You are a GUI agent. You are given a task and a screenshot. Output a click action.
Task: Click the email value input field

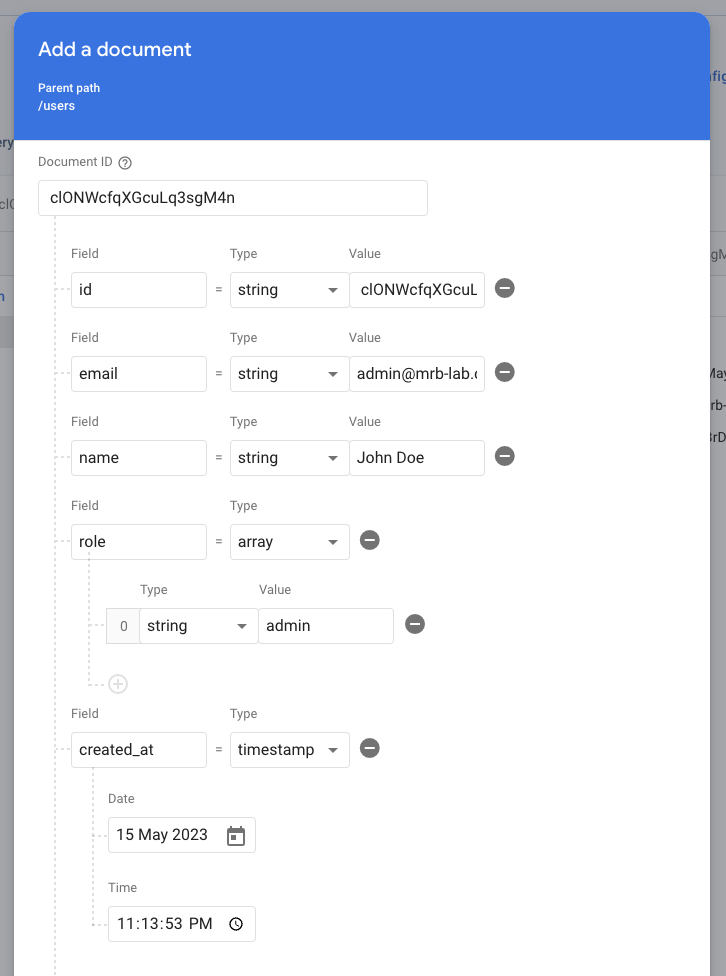tap(416, 374)
